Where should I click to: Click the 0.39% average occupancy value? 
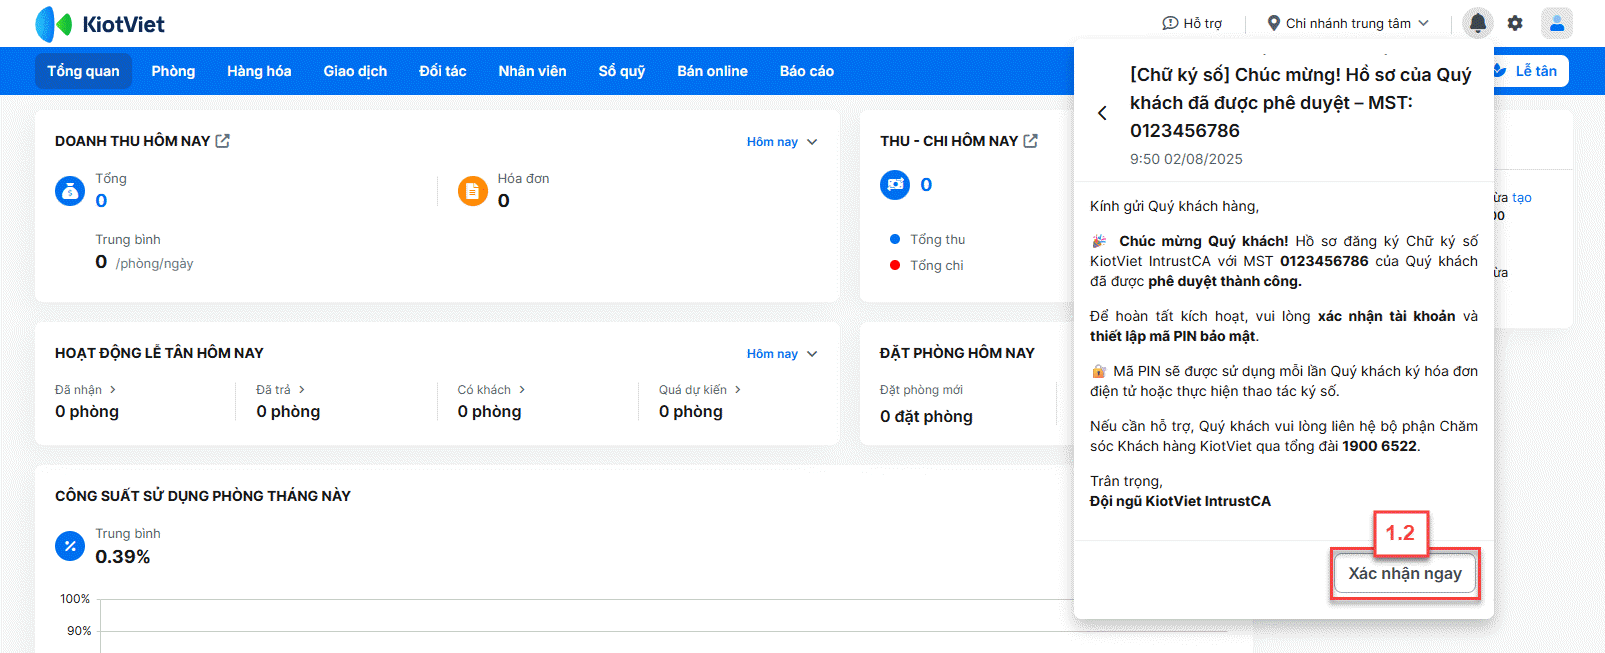[x=123, y=557]
